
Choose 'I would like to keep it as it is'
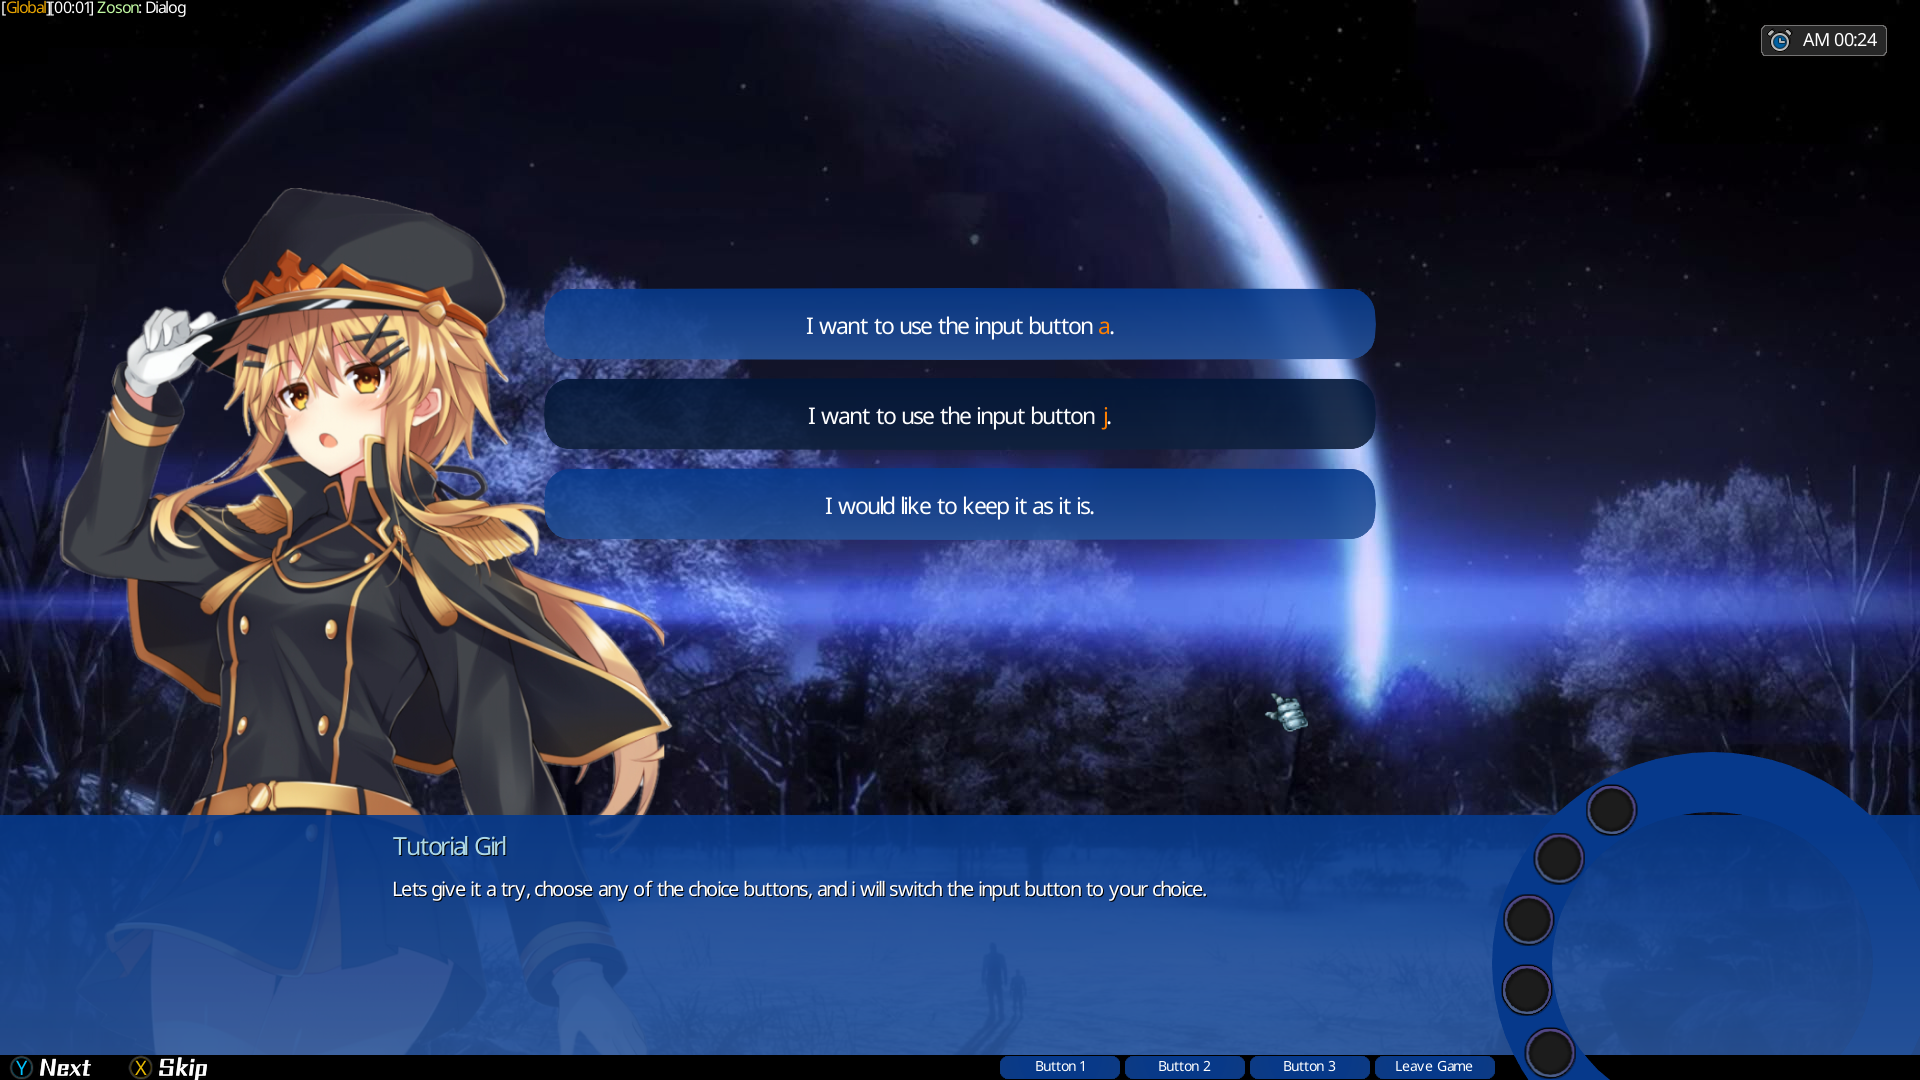pos(959,505)
